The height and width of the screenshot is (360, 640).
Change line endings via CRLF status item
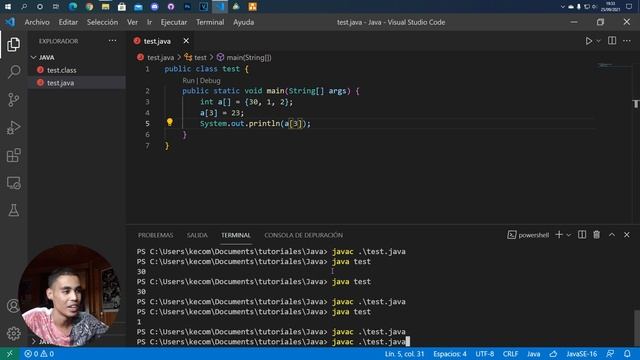tap(510, 354)
